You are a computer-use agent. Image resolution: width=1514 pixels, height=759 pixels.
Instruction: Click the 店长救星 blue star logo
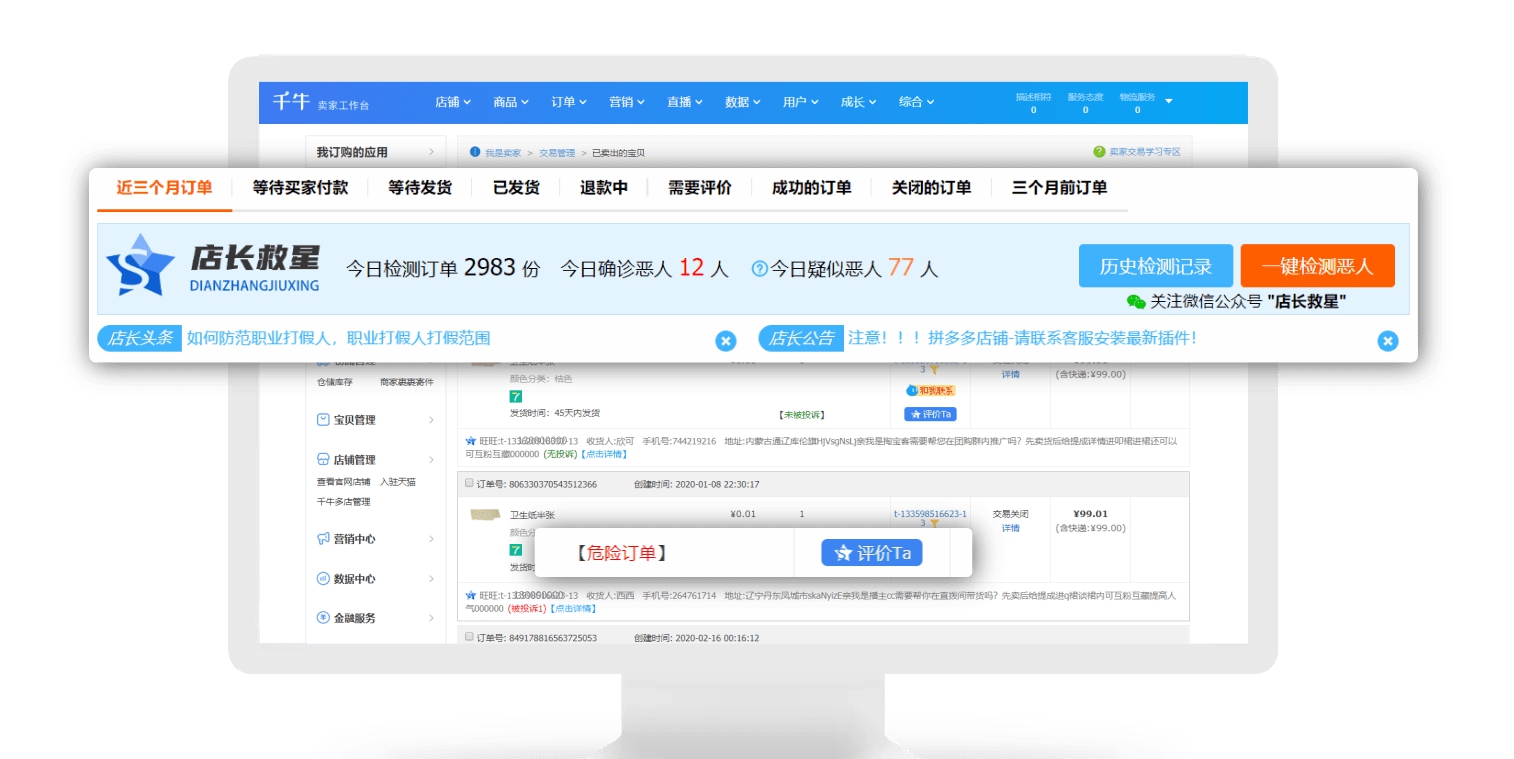point(139,267)
